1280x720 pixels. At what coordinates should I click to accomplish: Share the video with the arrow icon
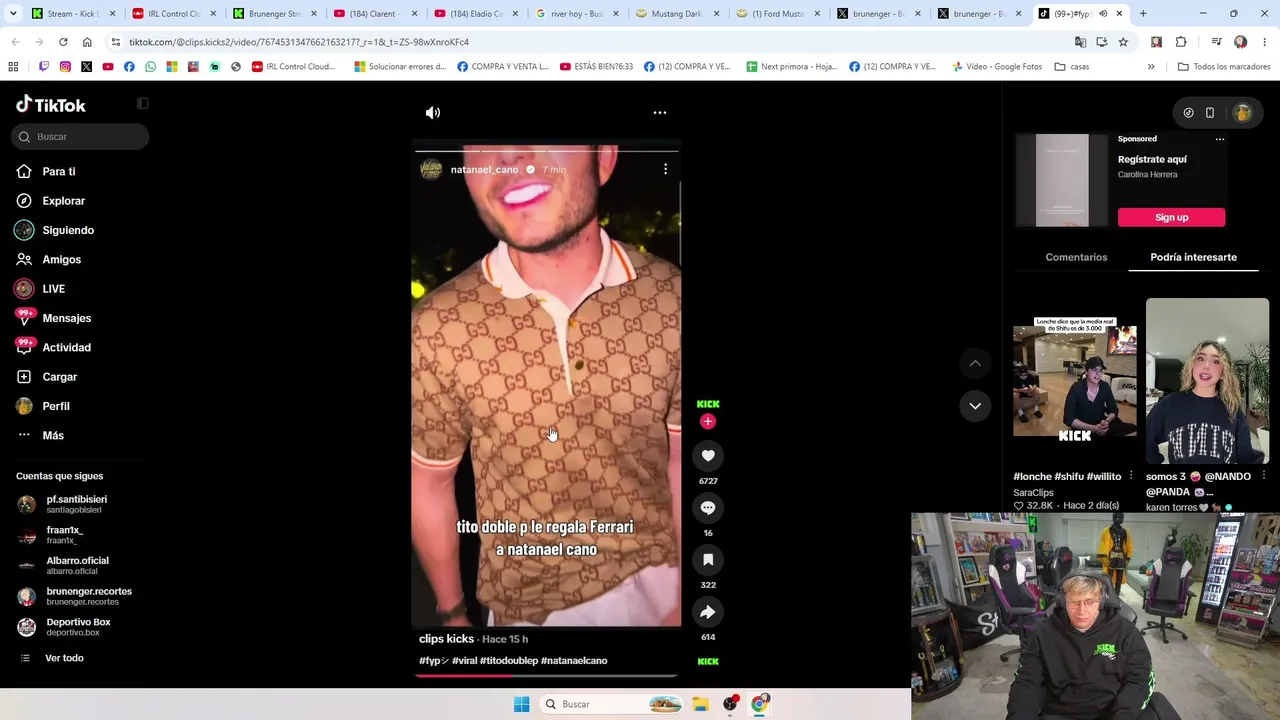tap(708, 612)
